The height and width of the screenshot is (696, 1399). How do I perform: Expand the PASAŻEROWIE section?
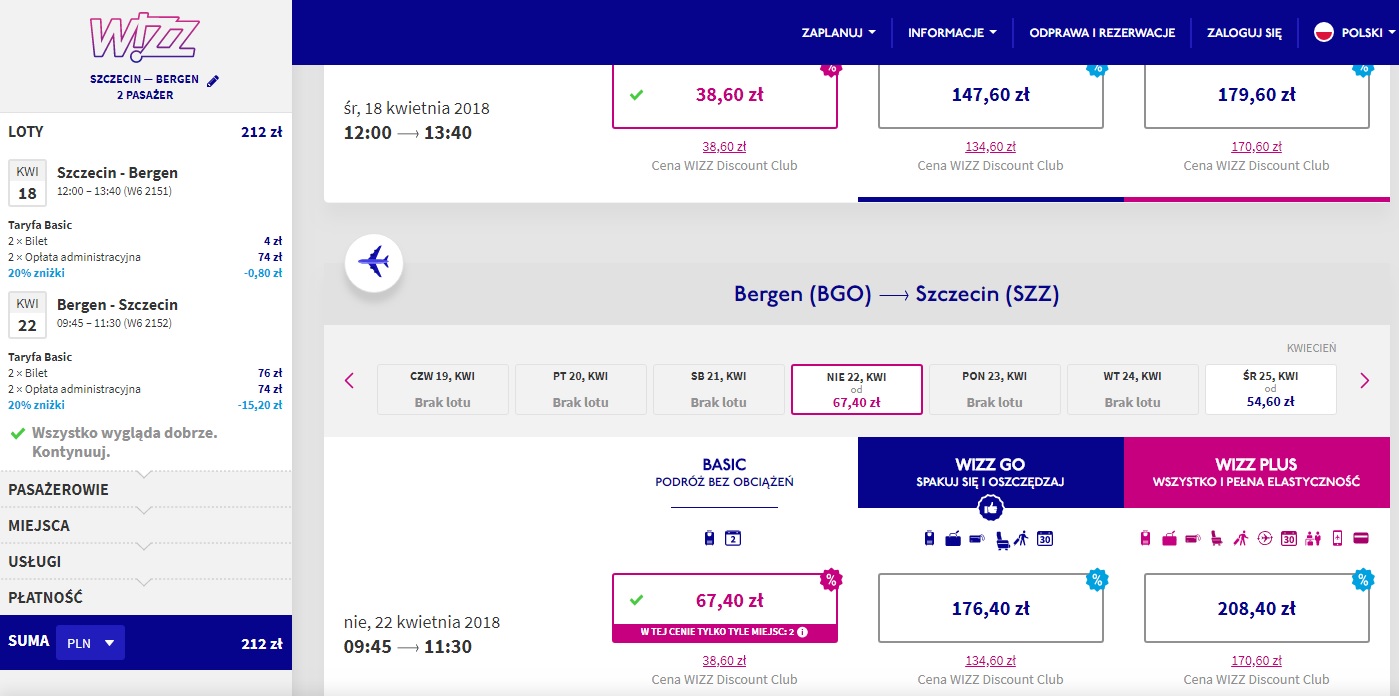(146, 490)
